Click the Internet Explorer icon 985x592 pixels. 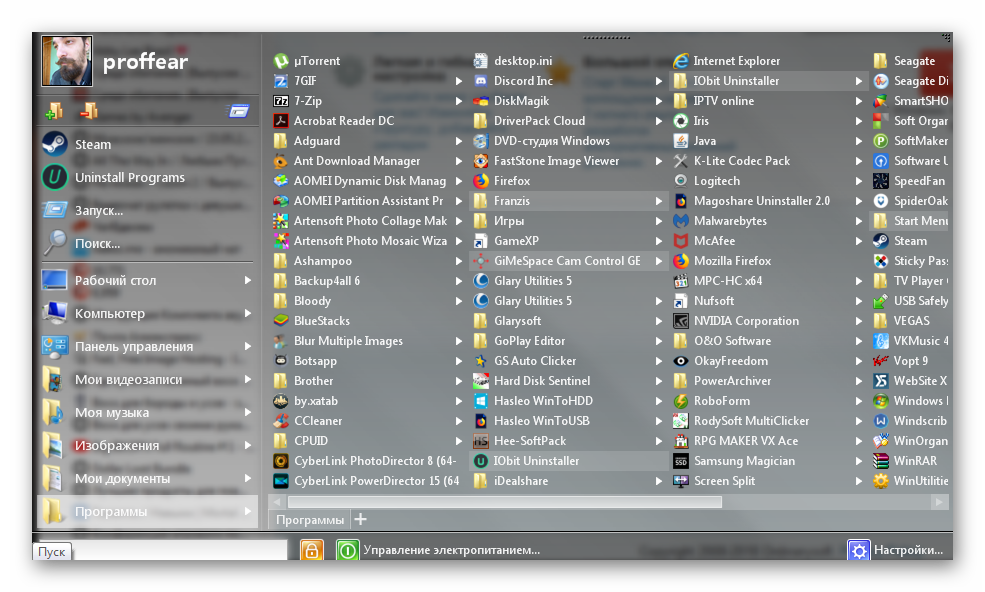(680, 61)
